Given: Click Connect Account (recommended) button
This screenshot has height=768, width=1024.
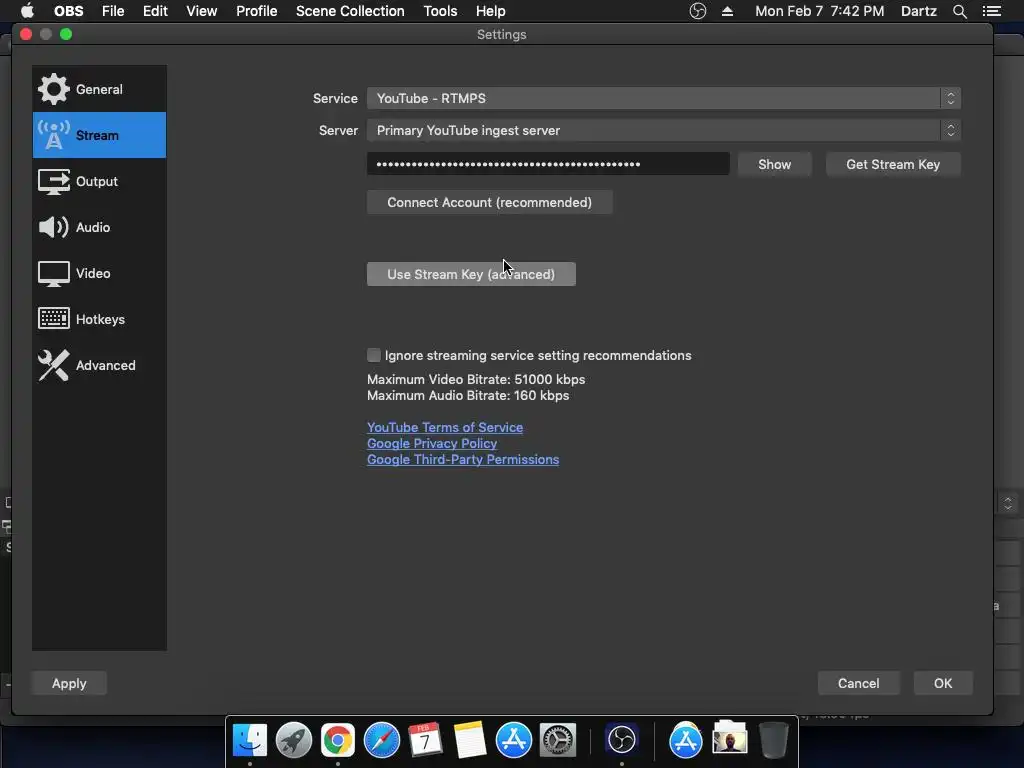Looking at the screenshot, I should coord(489,202).
